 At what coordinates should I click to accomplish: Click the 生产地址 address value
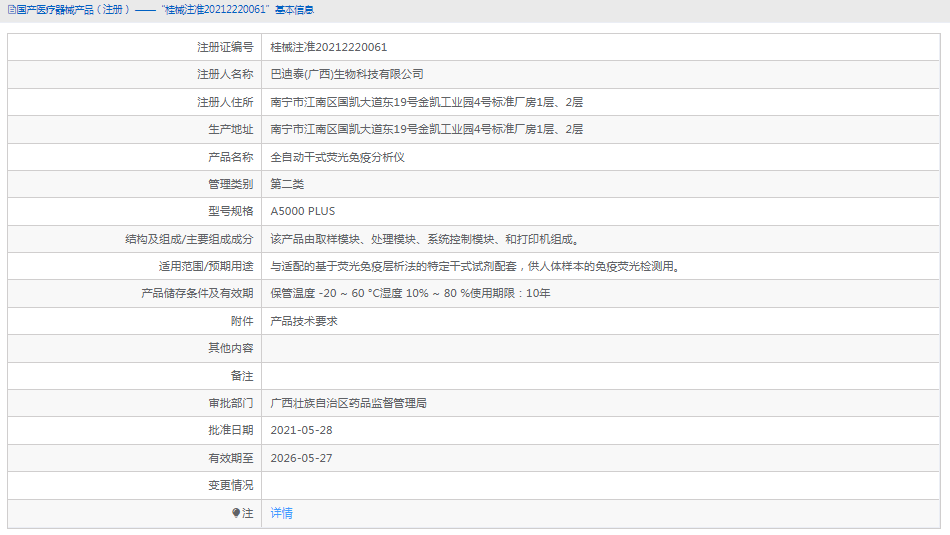pos(427,129)
